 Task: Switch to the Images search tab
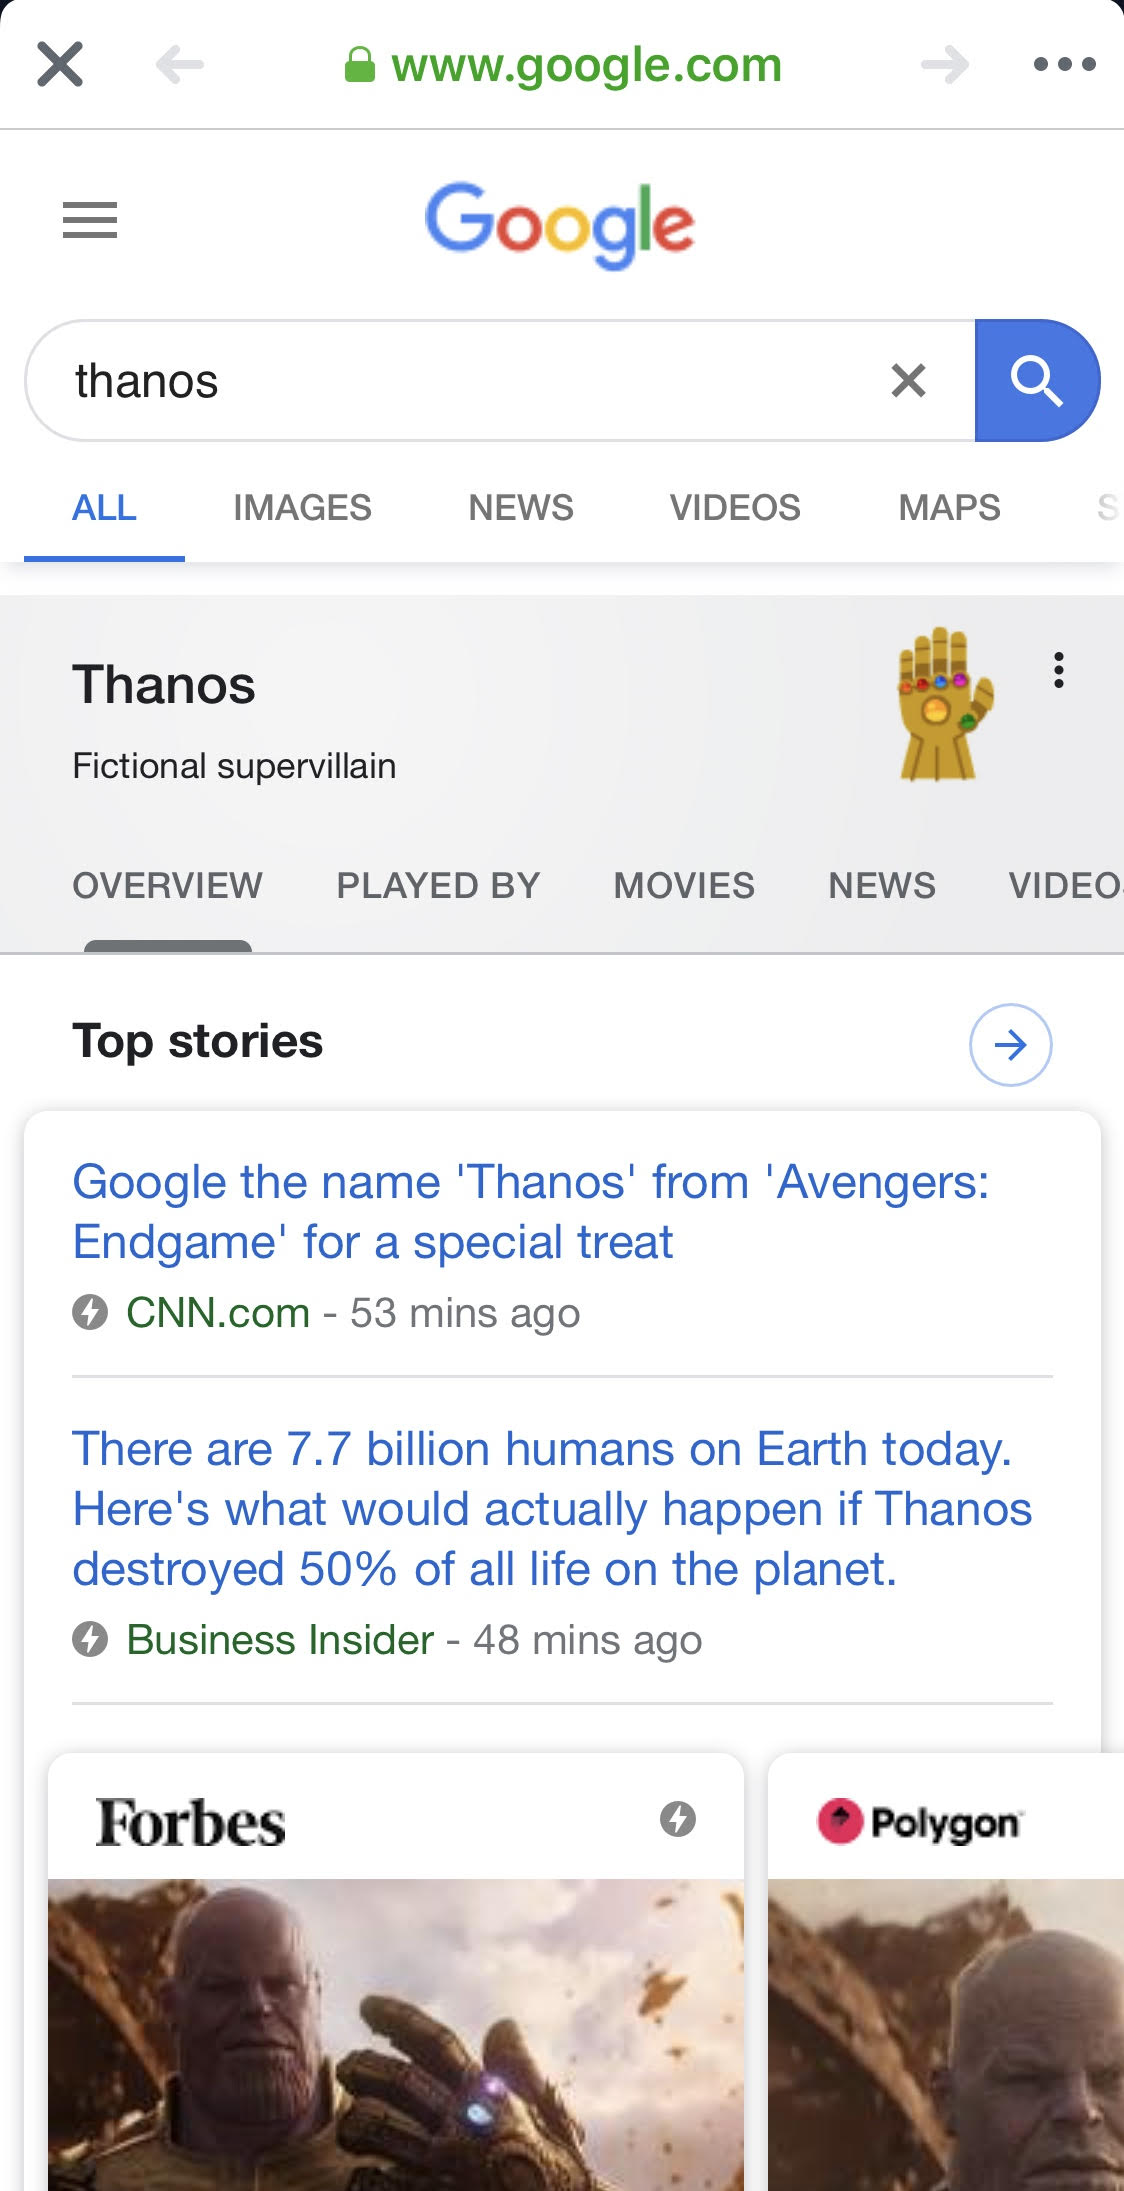pos(302,508)
